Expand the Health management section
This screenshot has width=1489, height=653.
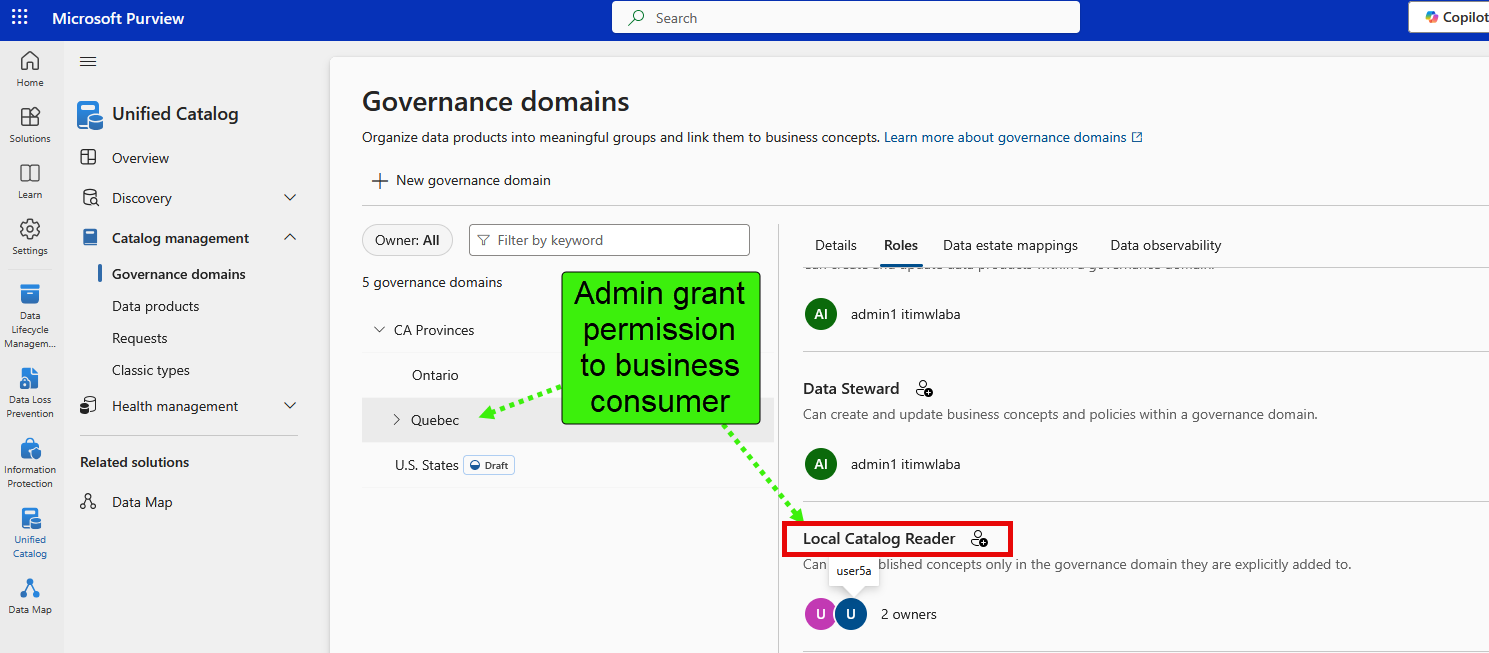pyautogui.click(x=290, y=405)
